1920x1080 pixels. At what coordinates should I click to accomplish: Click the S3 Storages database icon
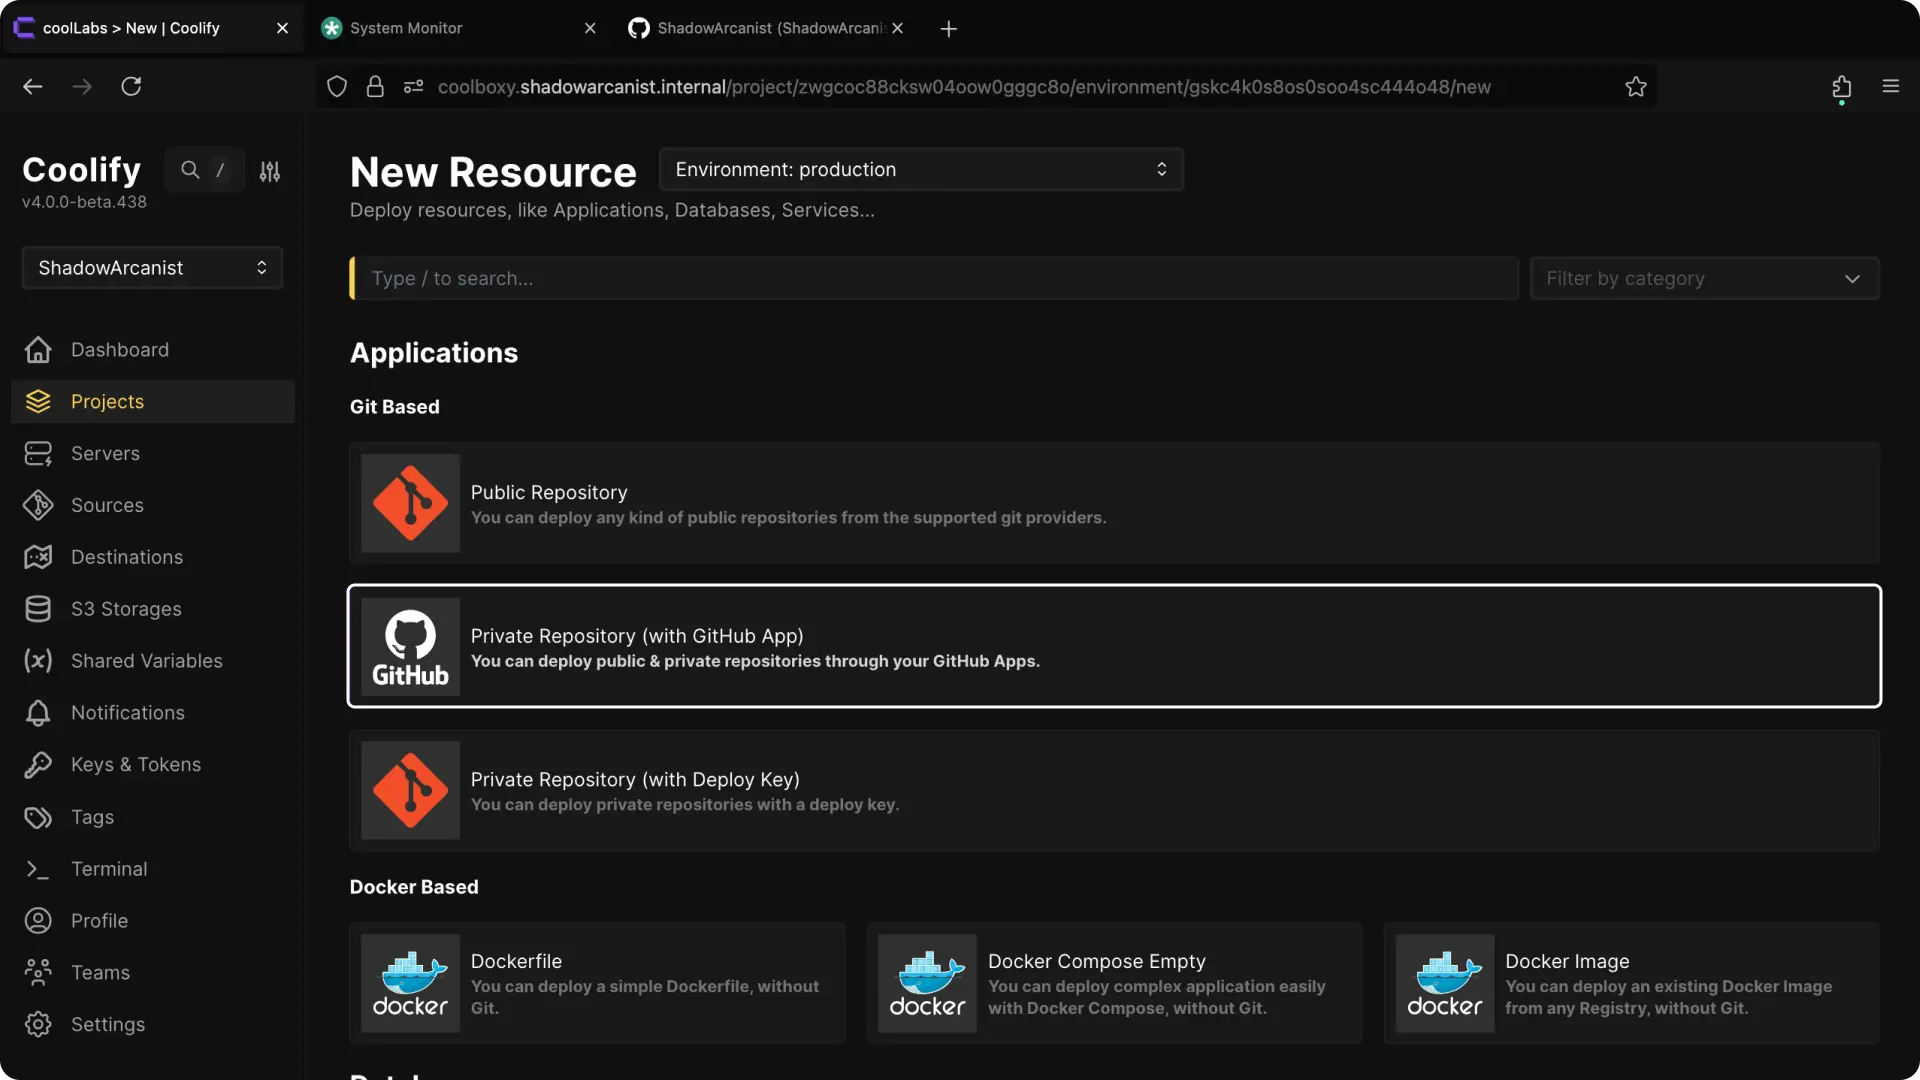pyautogui.click(x=38, y=609)
